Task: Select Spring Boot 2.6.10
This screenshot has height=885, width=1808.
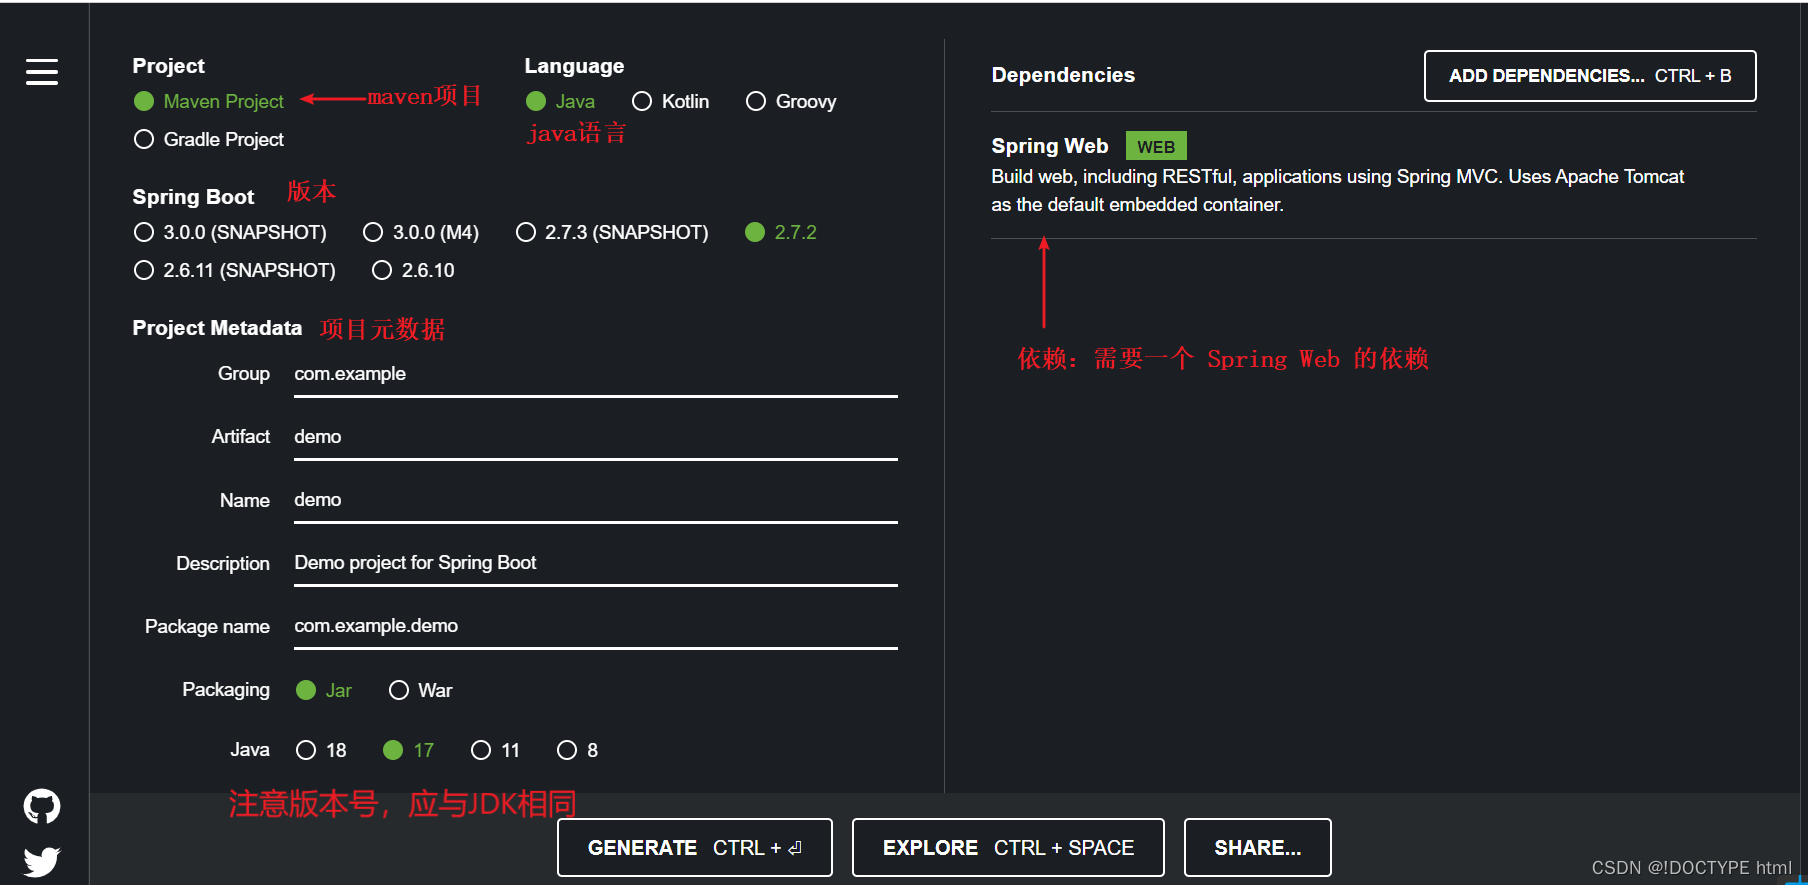Action: (x=413, y=270)
